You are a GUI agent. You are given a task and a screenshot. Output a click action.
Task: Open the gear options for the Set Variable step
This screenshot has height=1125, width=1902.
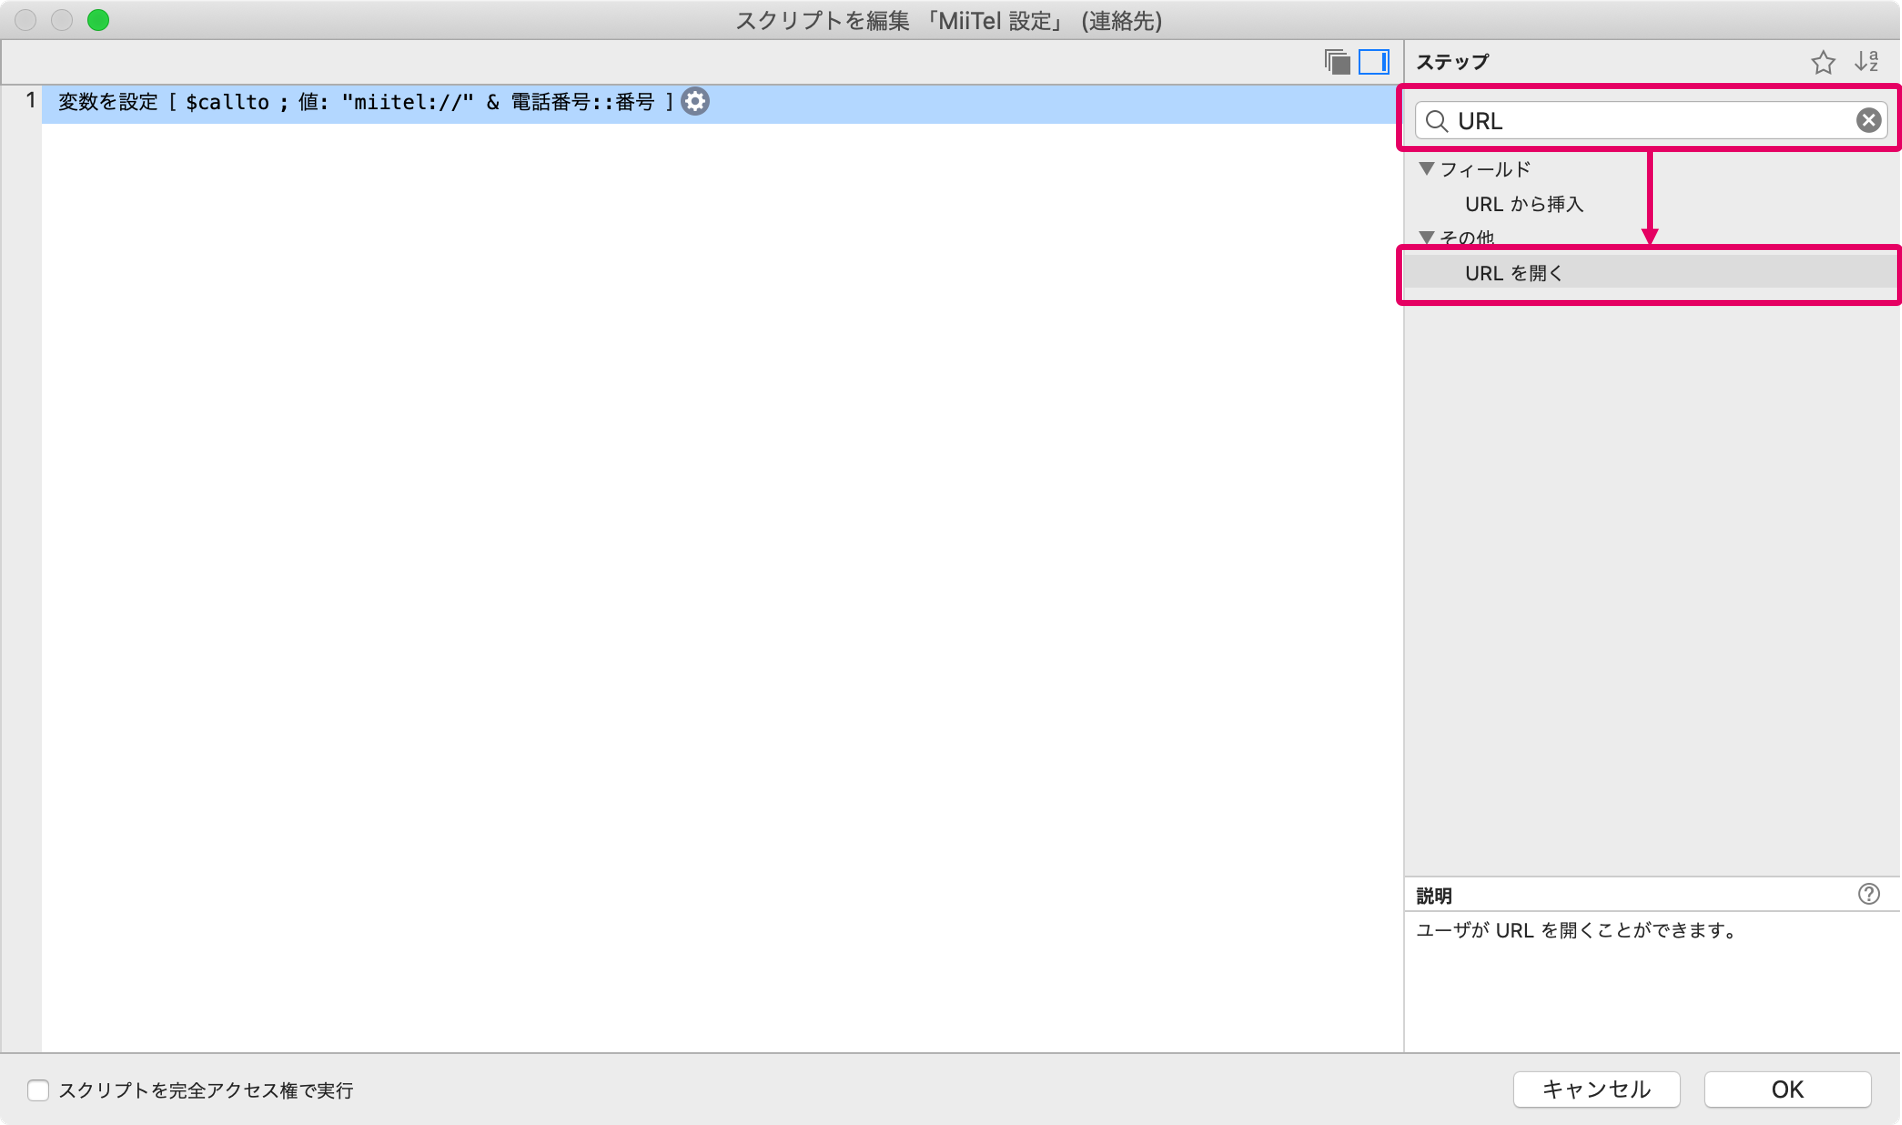point(695,101)
